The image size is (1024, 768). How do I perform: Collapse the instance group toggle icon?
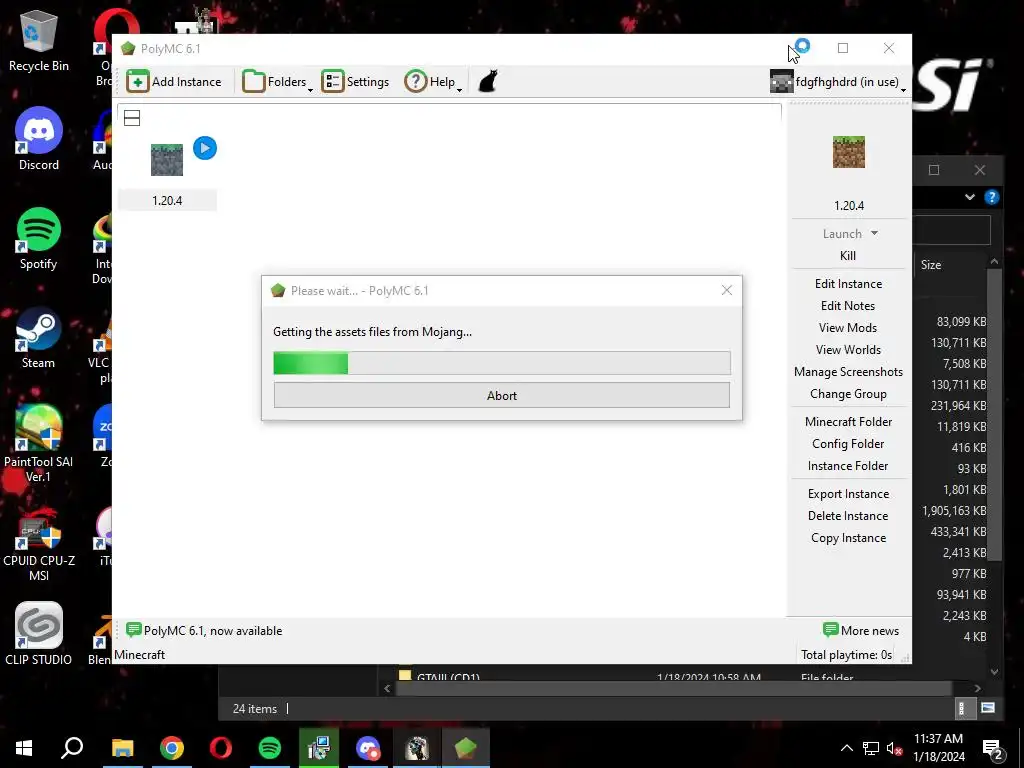132,118
